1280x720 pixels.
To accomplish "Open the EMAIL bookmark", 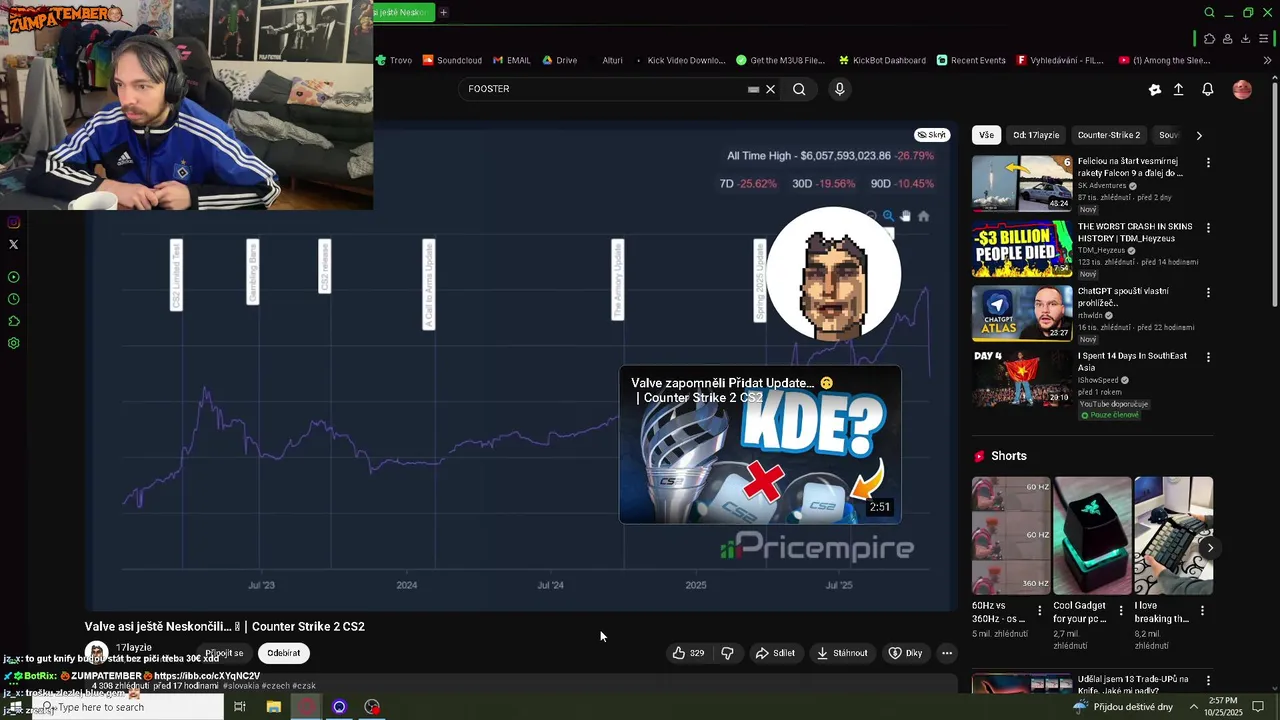I will pyautogui.click(x=511, y=60).
